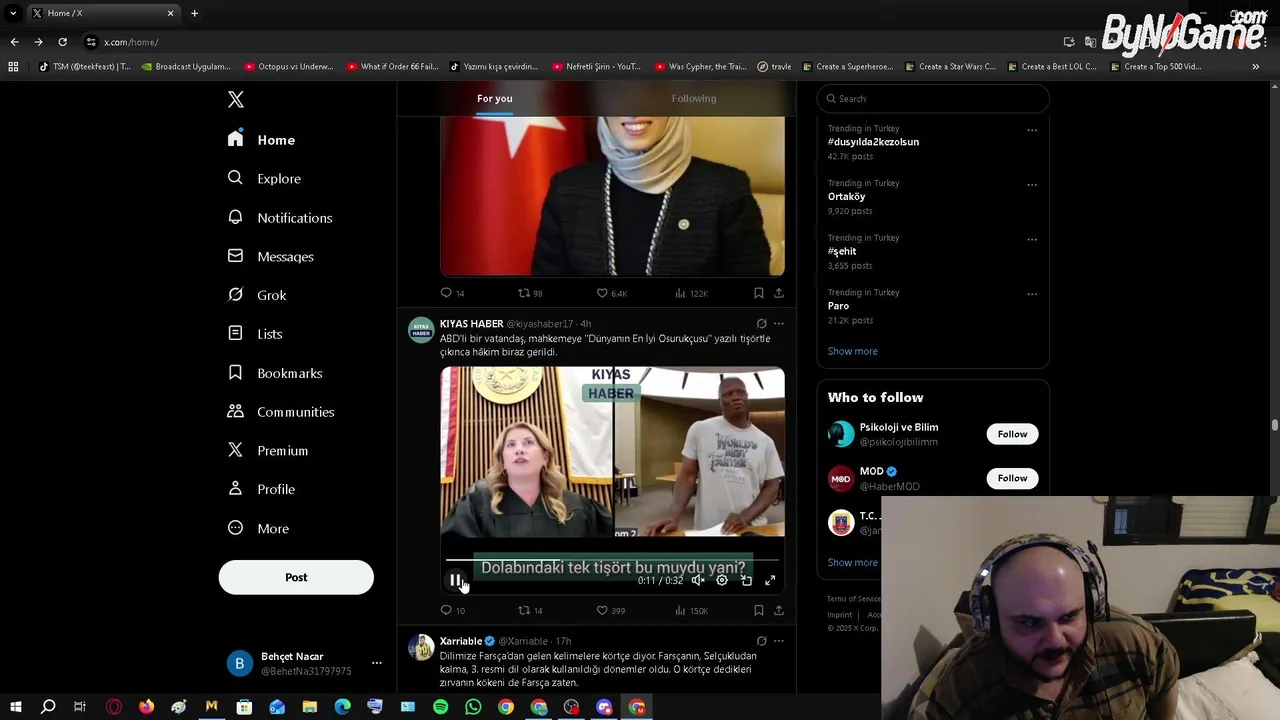Open Spotify from the taskbar
The width and height of the screenshot is (1280, 720).
coord(441,707)
